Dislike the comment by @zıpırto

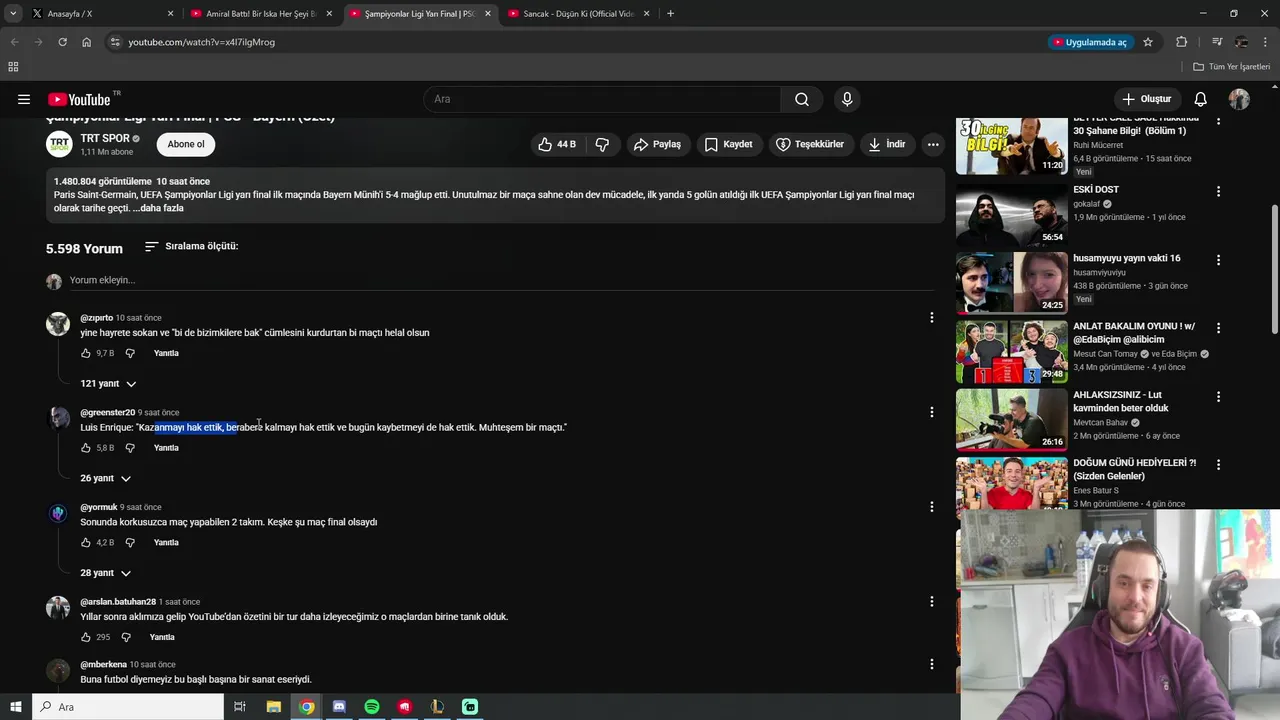click(130, 353)
